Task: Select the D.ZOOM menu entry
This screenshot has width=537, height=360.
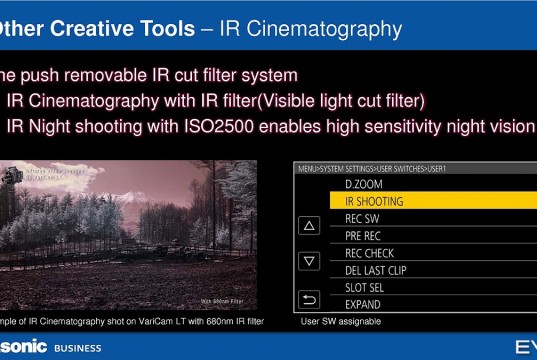Action: pos(433,184)
